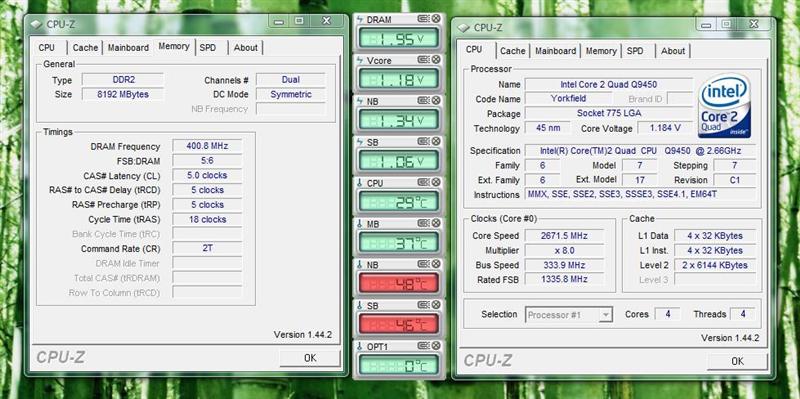This screenshot has width=800, height=399.
Task: Switch to SPD tab in left CPU-Z window
Action: pos(208,47)
